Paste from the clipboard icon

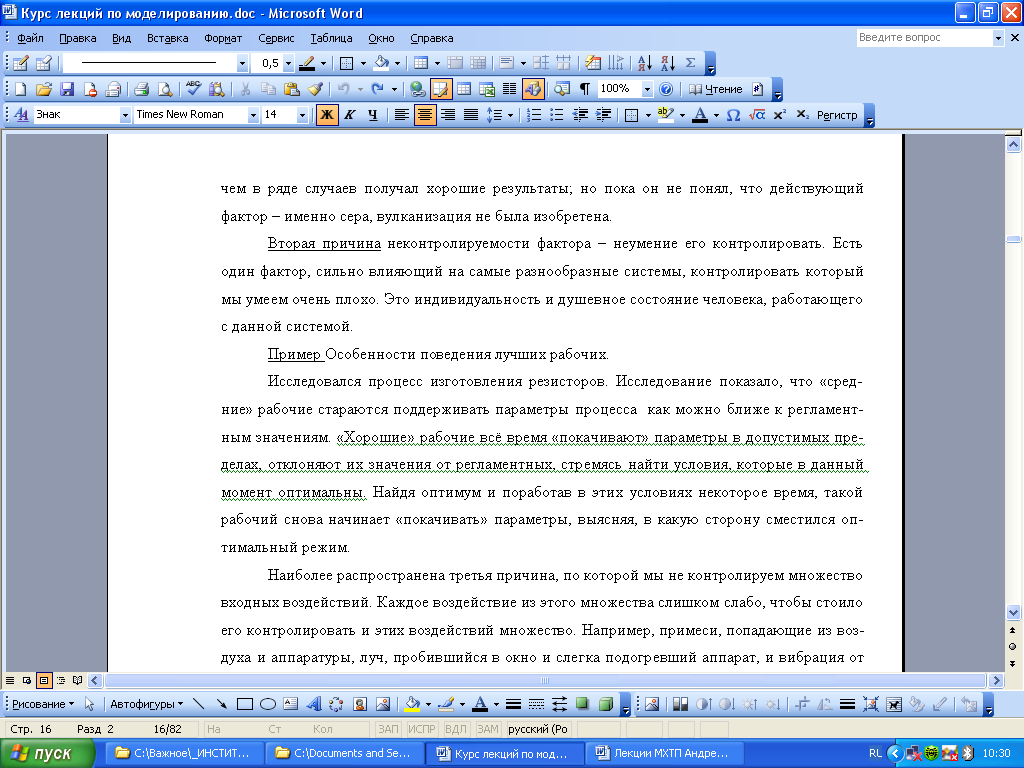pyautogui.click(x=291, y=89)
